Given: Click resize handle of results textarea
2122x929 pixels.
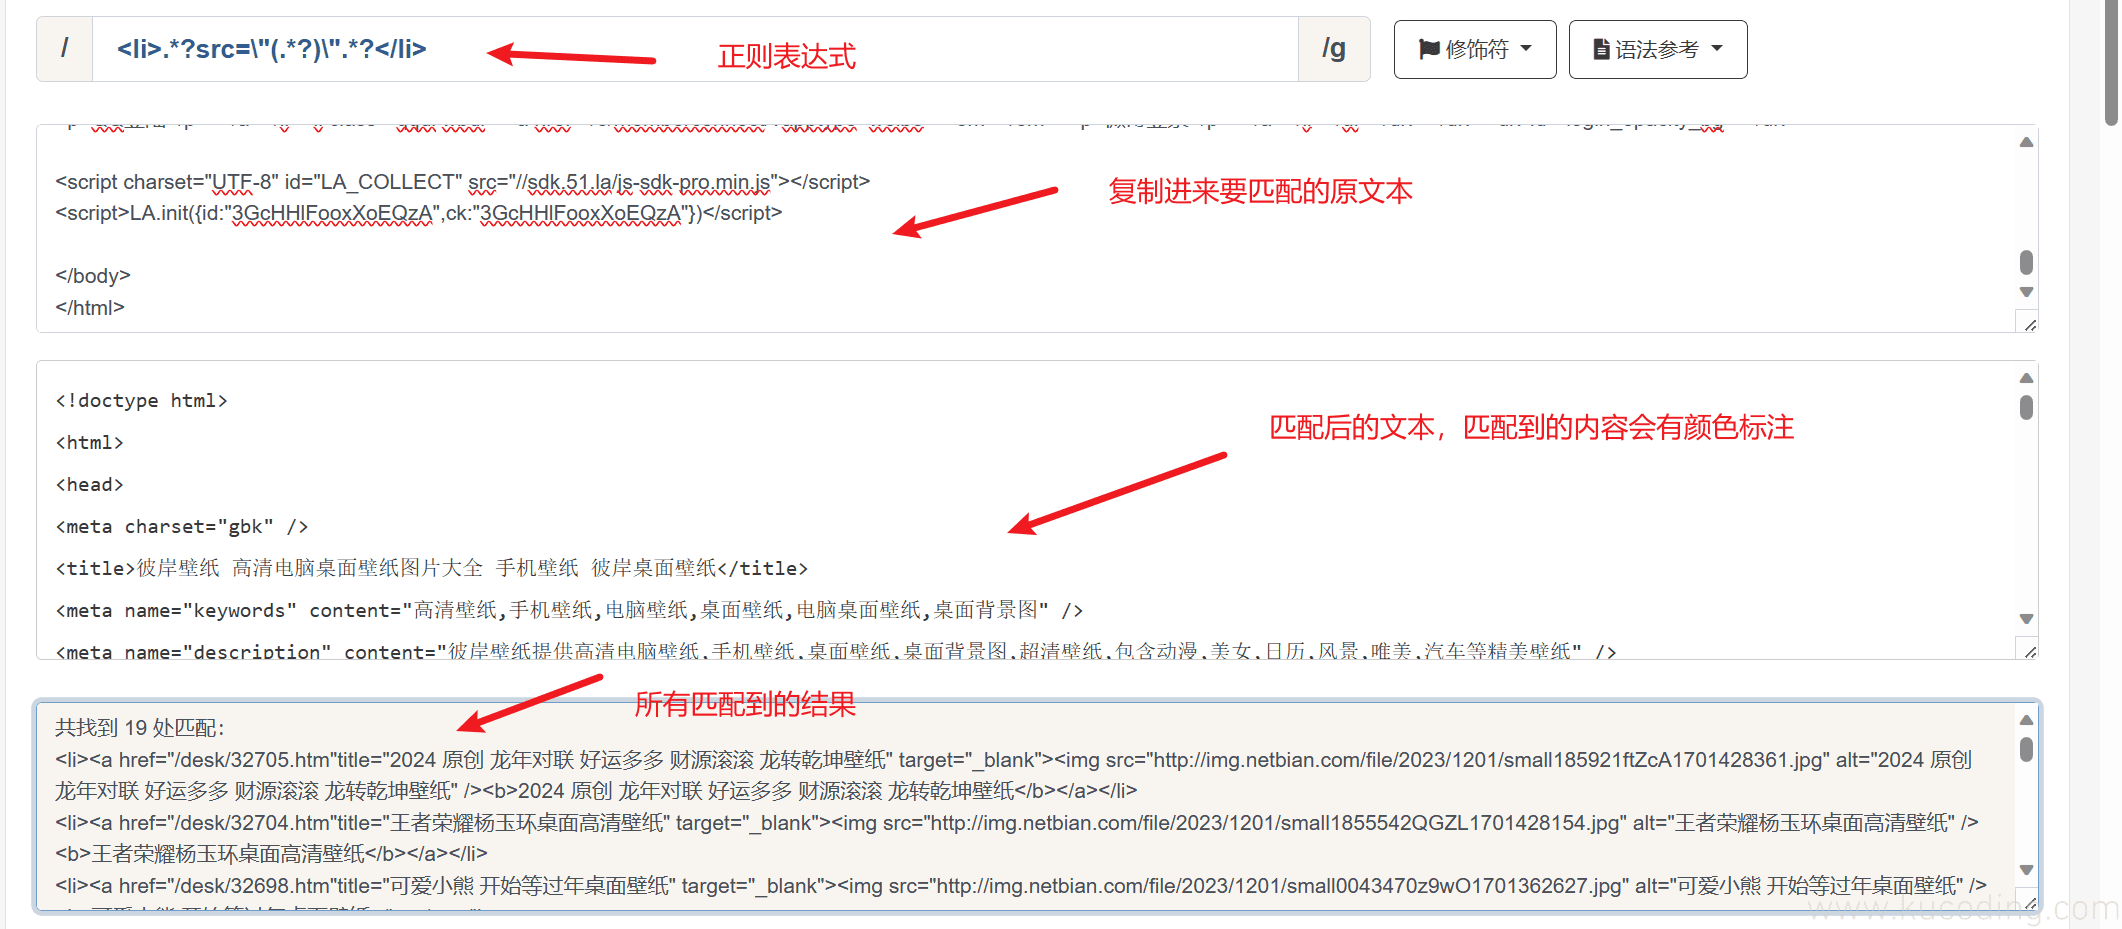Looking at the screenshot, I should click(2029, 903).
